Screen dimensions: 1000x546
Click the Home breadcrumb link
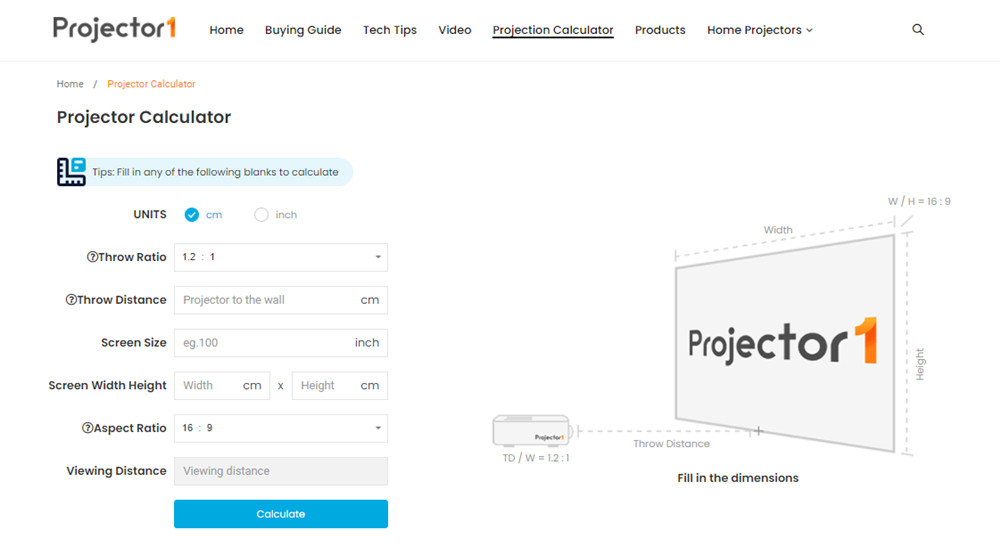70,84
